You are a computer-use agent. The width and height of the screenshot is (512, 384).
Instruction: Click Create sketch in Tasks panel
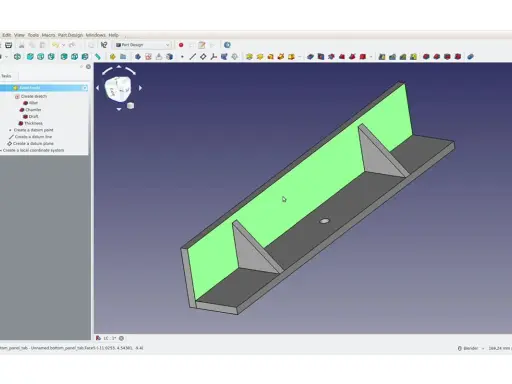click(34, 96)
